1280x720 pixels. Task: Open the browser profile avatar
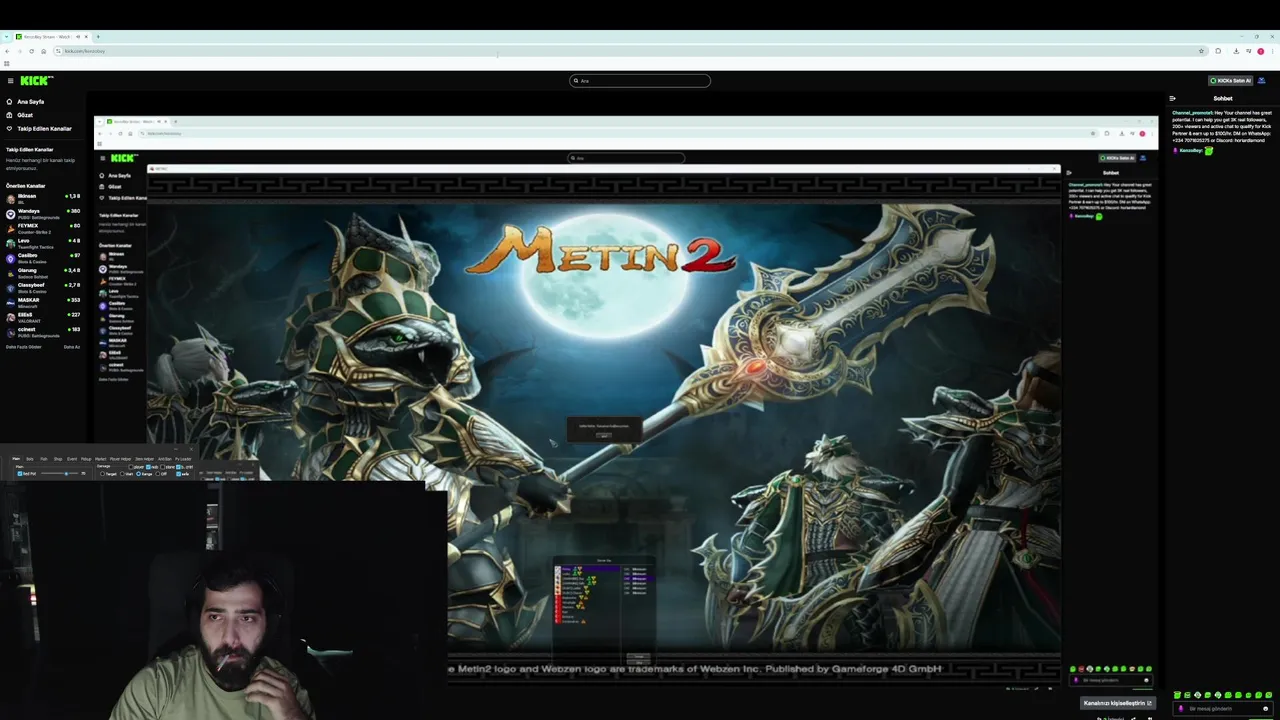[1261, 51]
